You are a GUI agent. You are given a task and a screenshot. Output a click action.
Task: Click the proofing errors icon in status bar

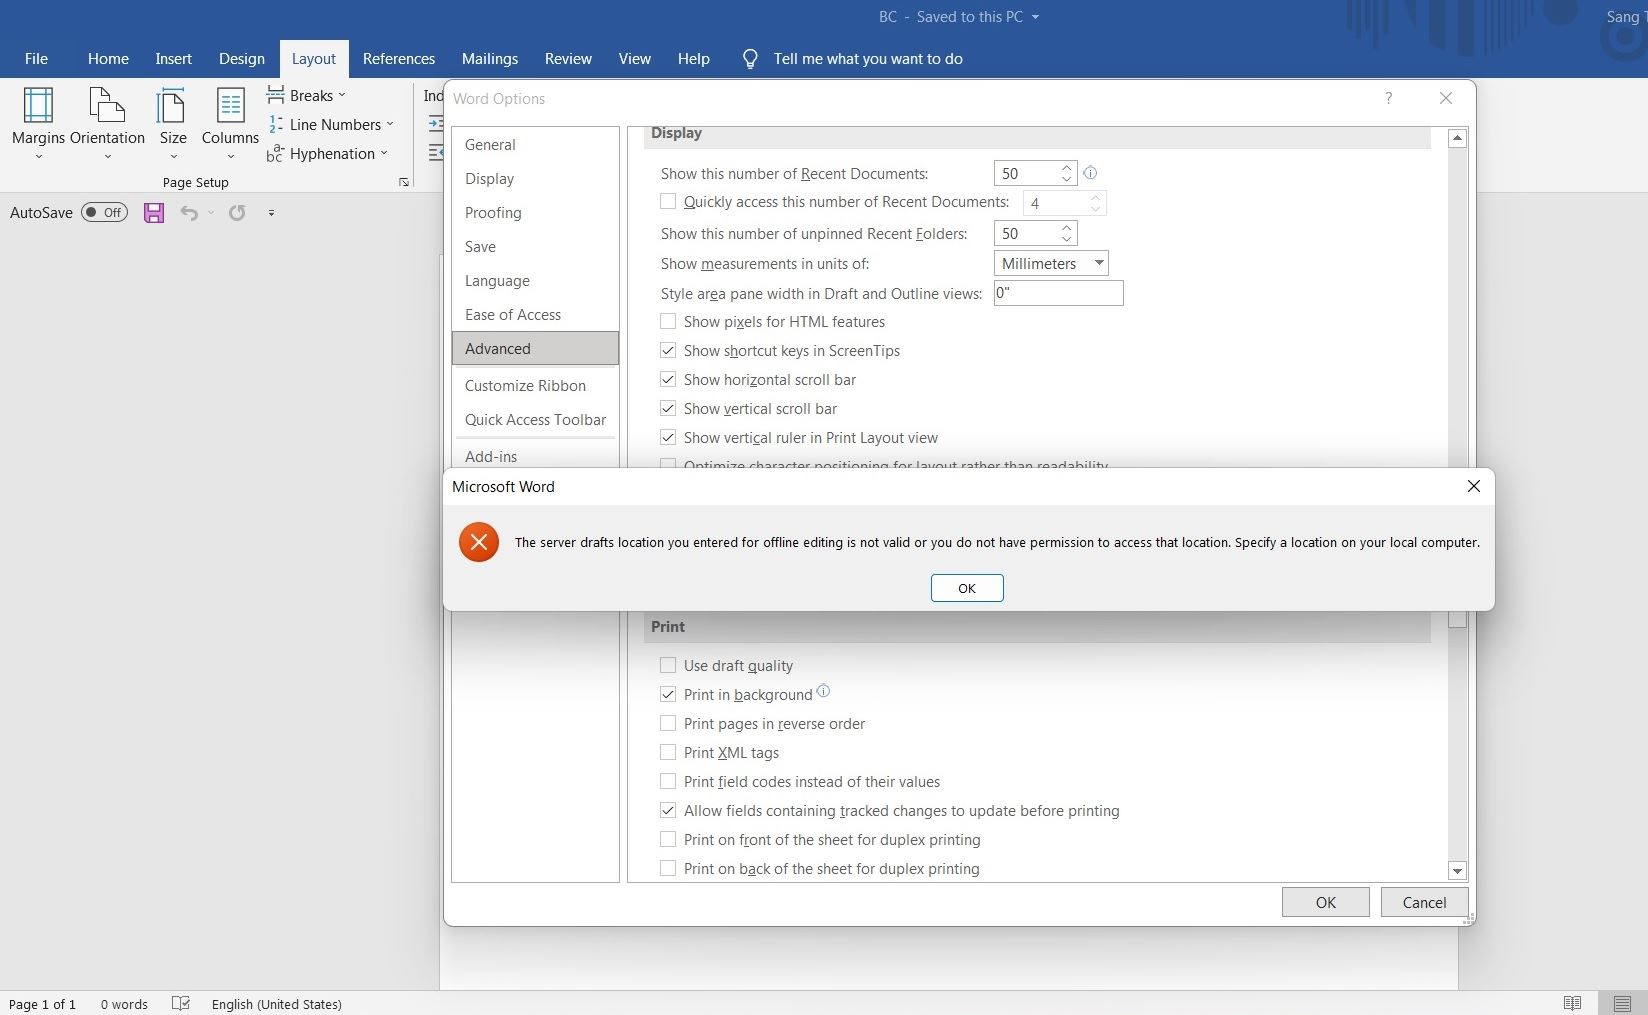click(180, 1004)
